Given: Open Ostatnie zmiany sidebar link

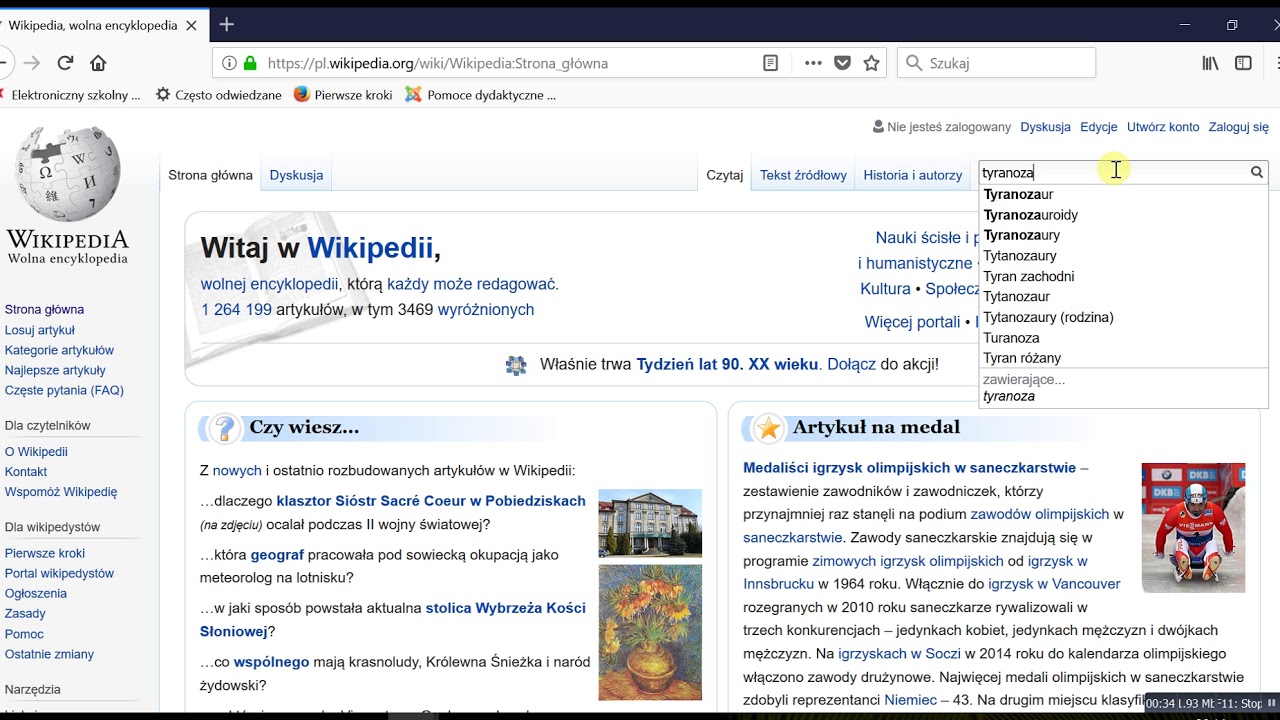Looking at the screenshot, I should point(49,654).
